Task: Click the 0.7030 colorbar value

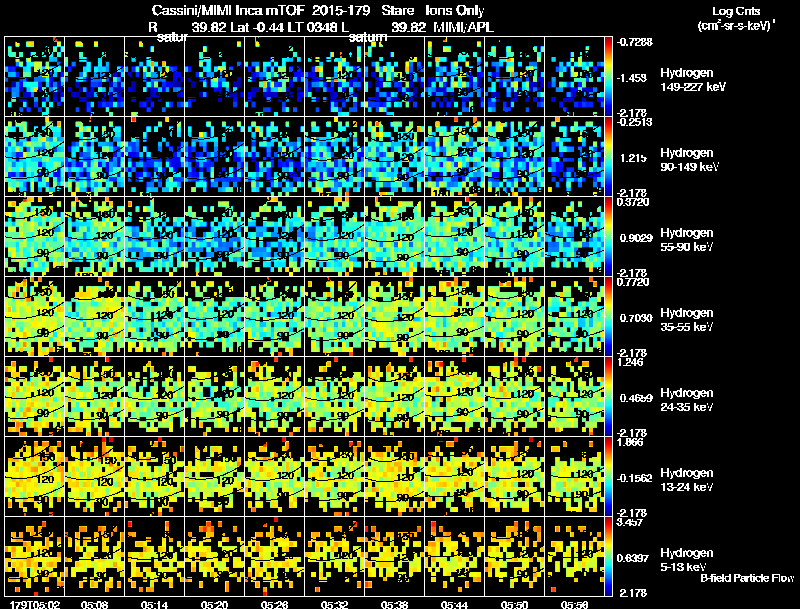Action: pyautogui.click(x=636, y=318)
